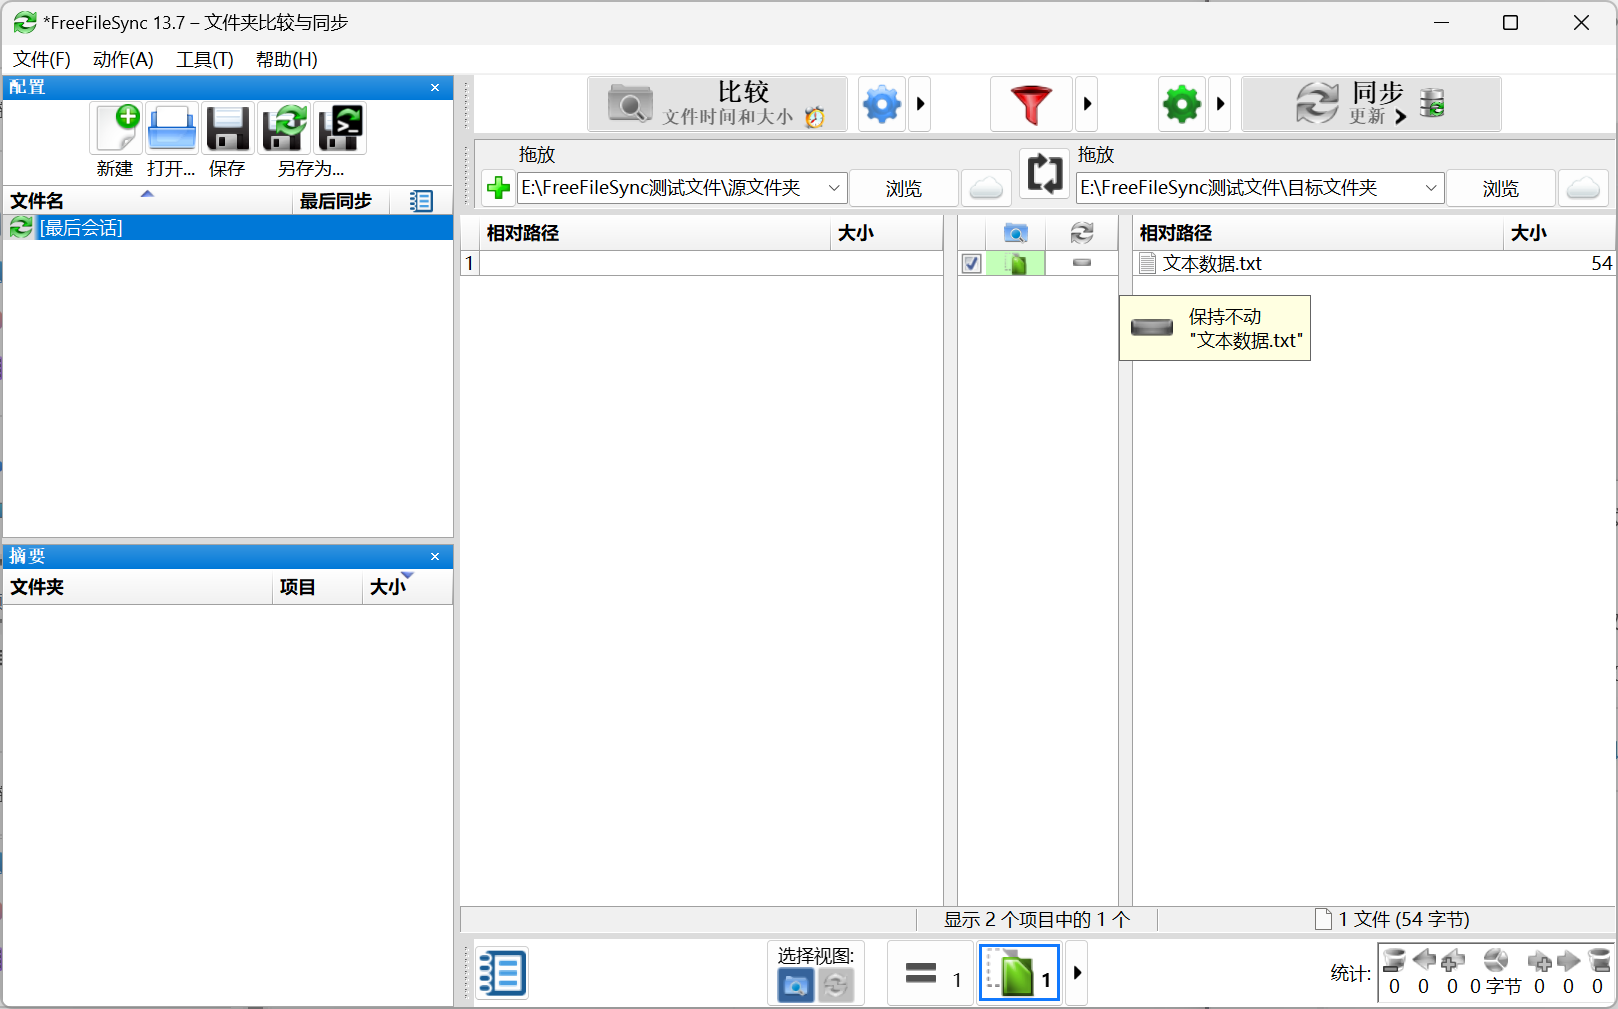Expand target folder path dropdown
The width and height of the screenshot is (1618, 1009).
(1430, 188)
